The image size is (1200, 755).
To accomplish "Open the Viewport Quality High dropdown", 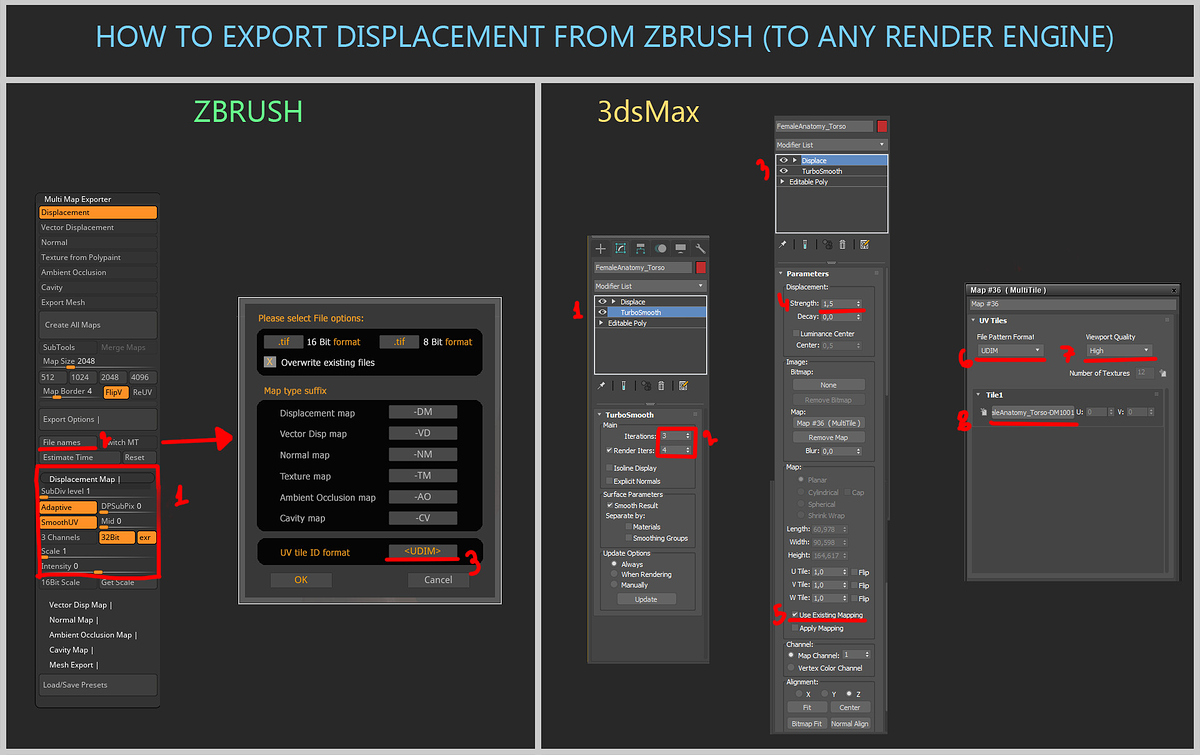I will coord(1119,350).
